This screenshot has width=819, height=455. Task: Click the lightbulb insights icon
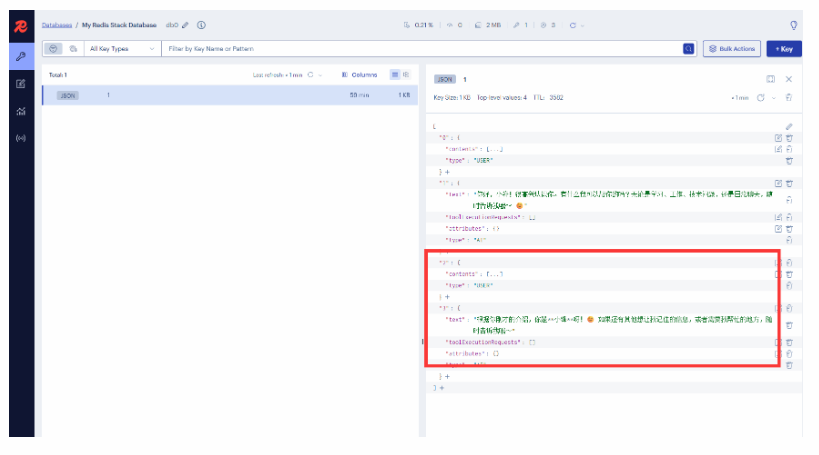pos(793,25)
